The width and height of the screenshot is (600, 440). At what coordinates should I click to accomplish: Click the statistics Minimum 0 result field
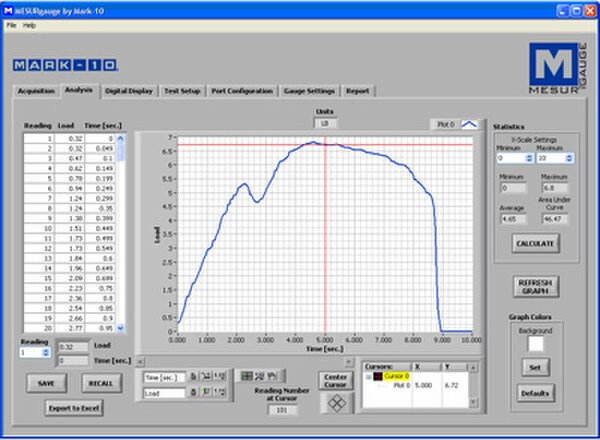(513, 188)
